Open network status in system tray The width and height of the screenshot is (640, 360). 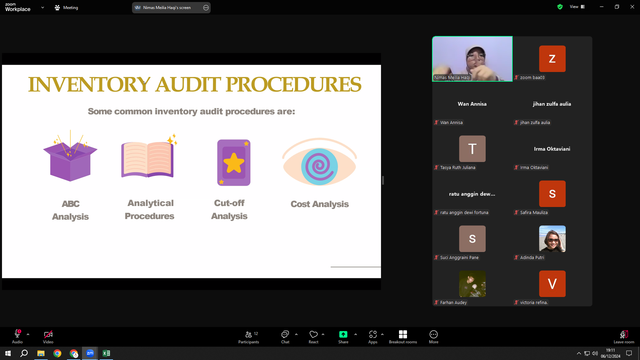click(587, 353)
